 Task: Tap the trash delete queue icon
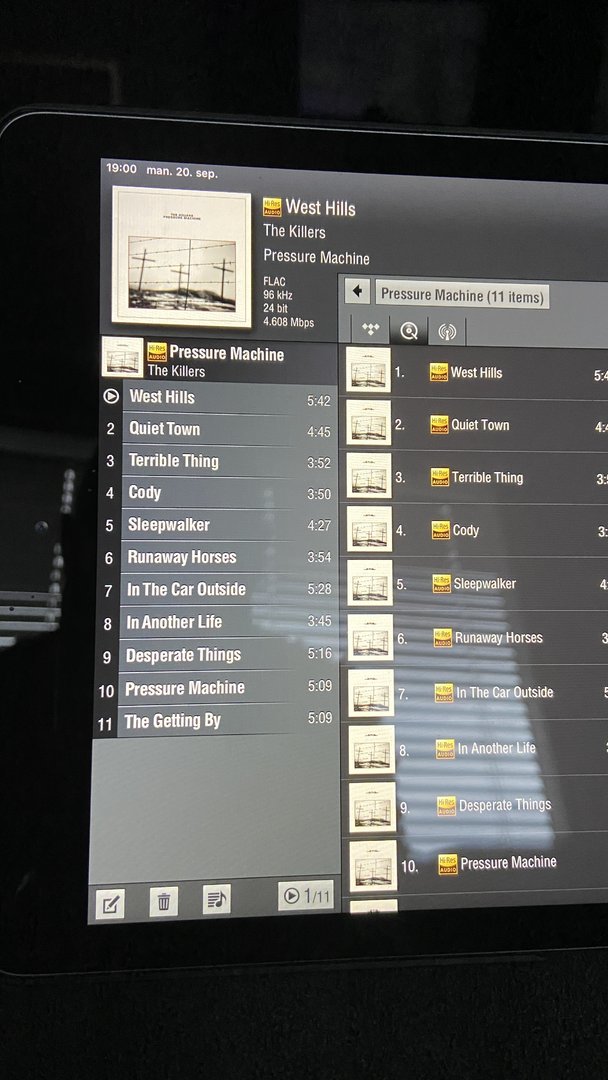[164, 901]
